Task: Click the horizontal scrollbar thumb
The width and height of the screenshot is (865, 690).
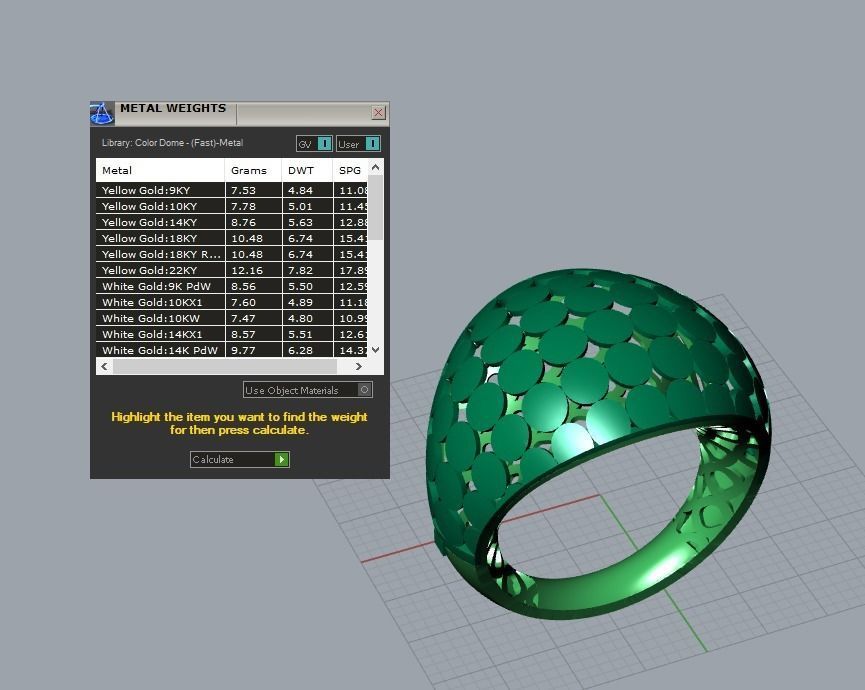Action: coord(225,366)
